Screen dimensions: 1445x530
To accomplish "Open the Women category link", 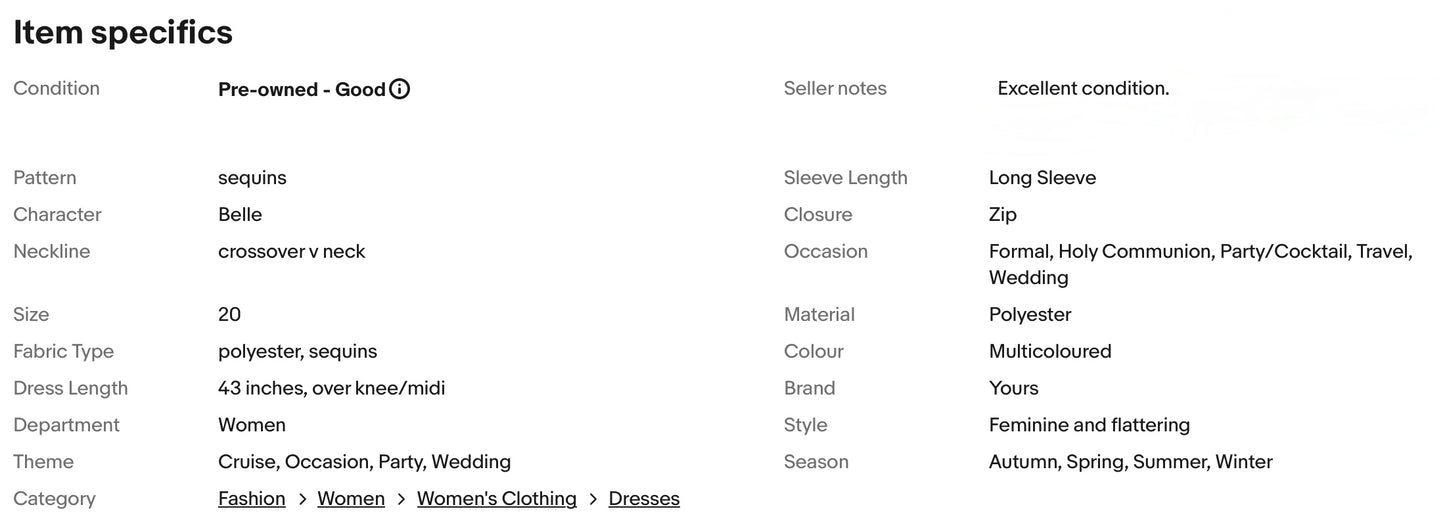I will (351, 498).
